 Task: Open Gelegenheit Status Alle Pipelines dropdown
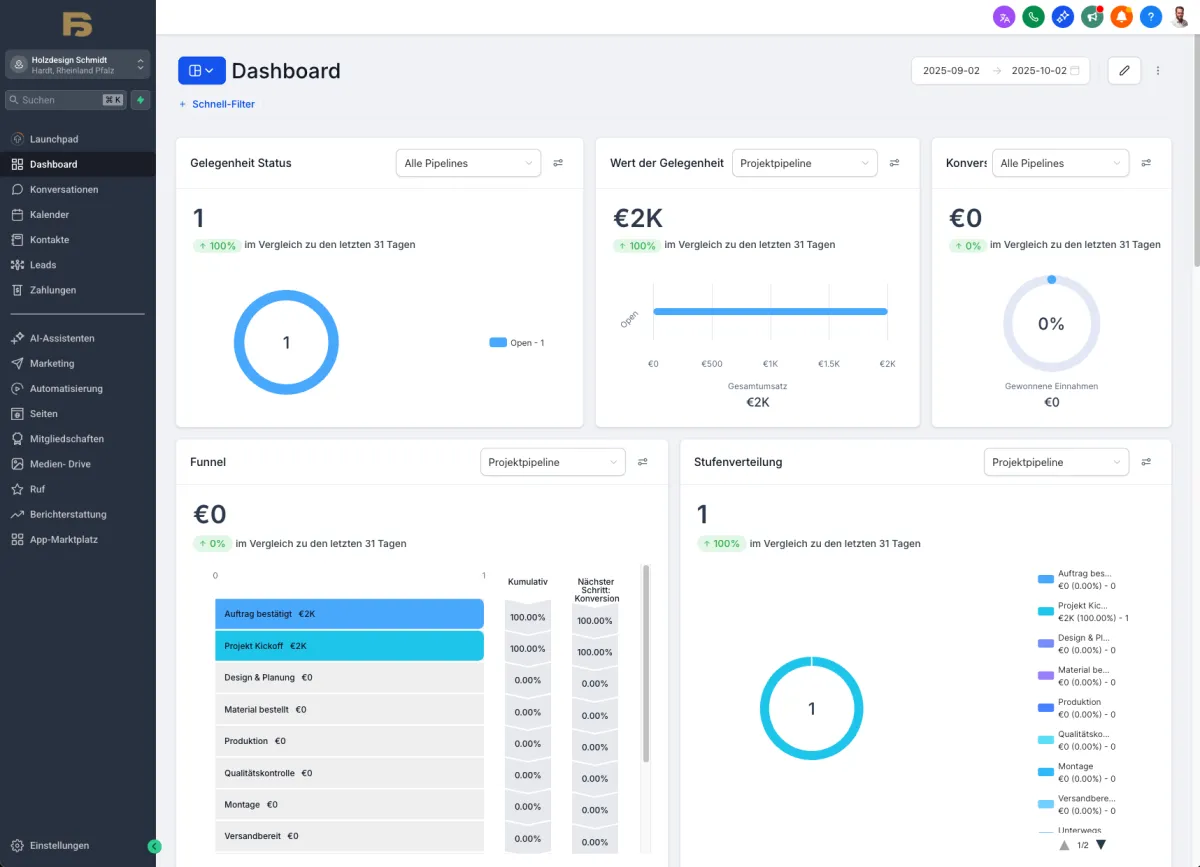click(468, 163)
